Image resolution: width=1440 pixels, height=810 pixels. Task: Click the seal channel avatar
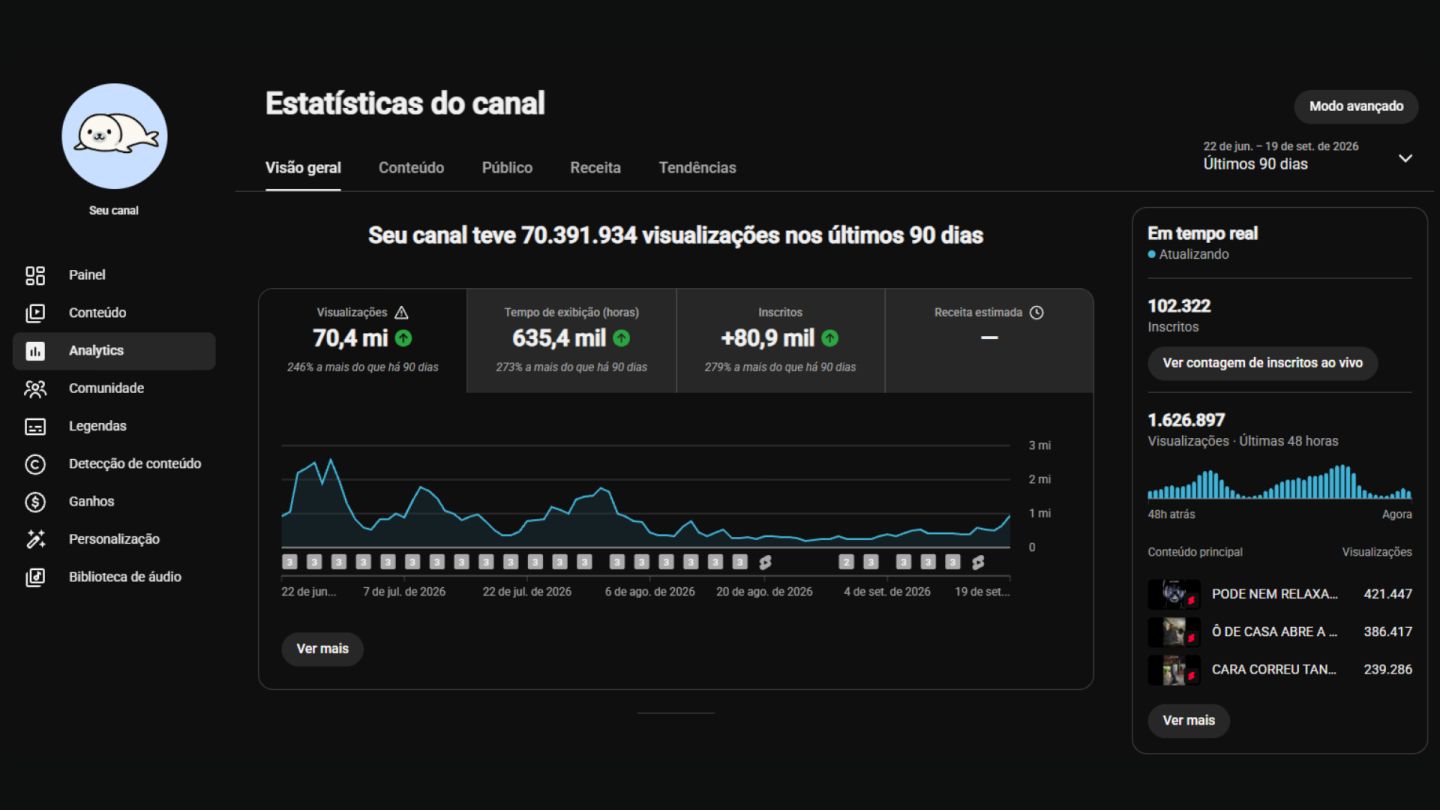tap(114, 136)
